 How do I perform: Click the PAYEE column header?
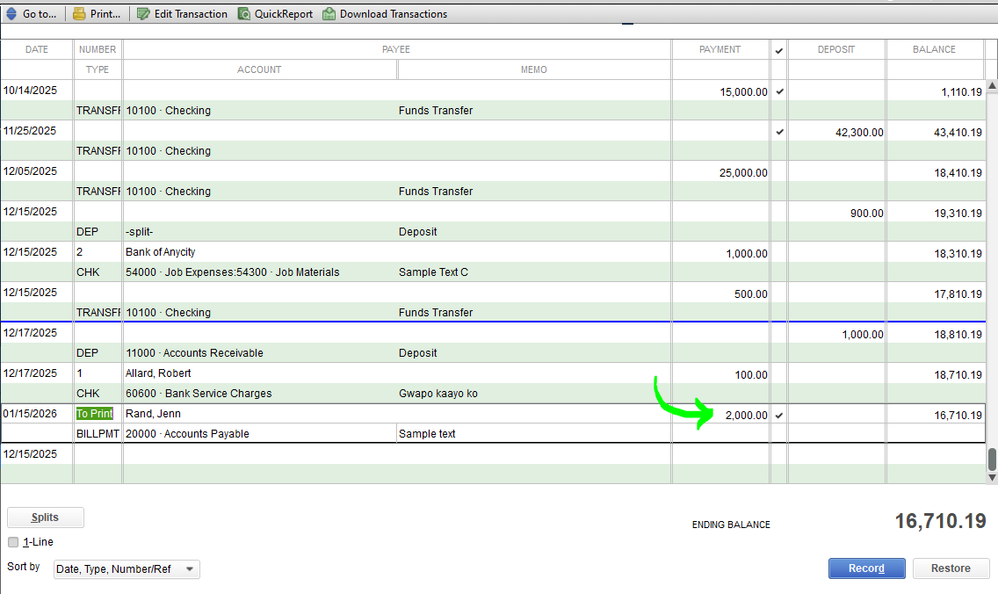click(x=396, y=49)
